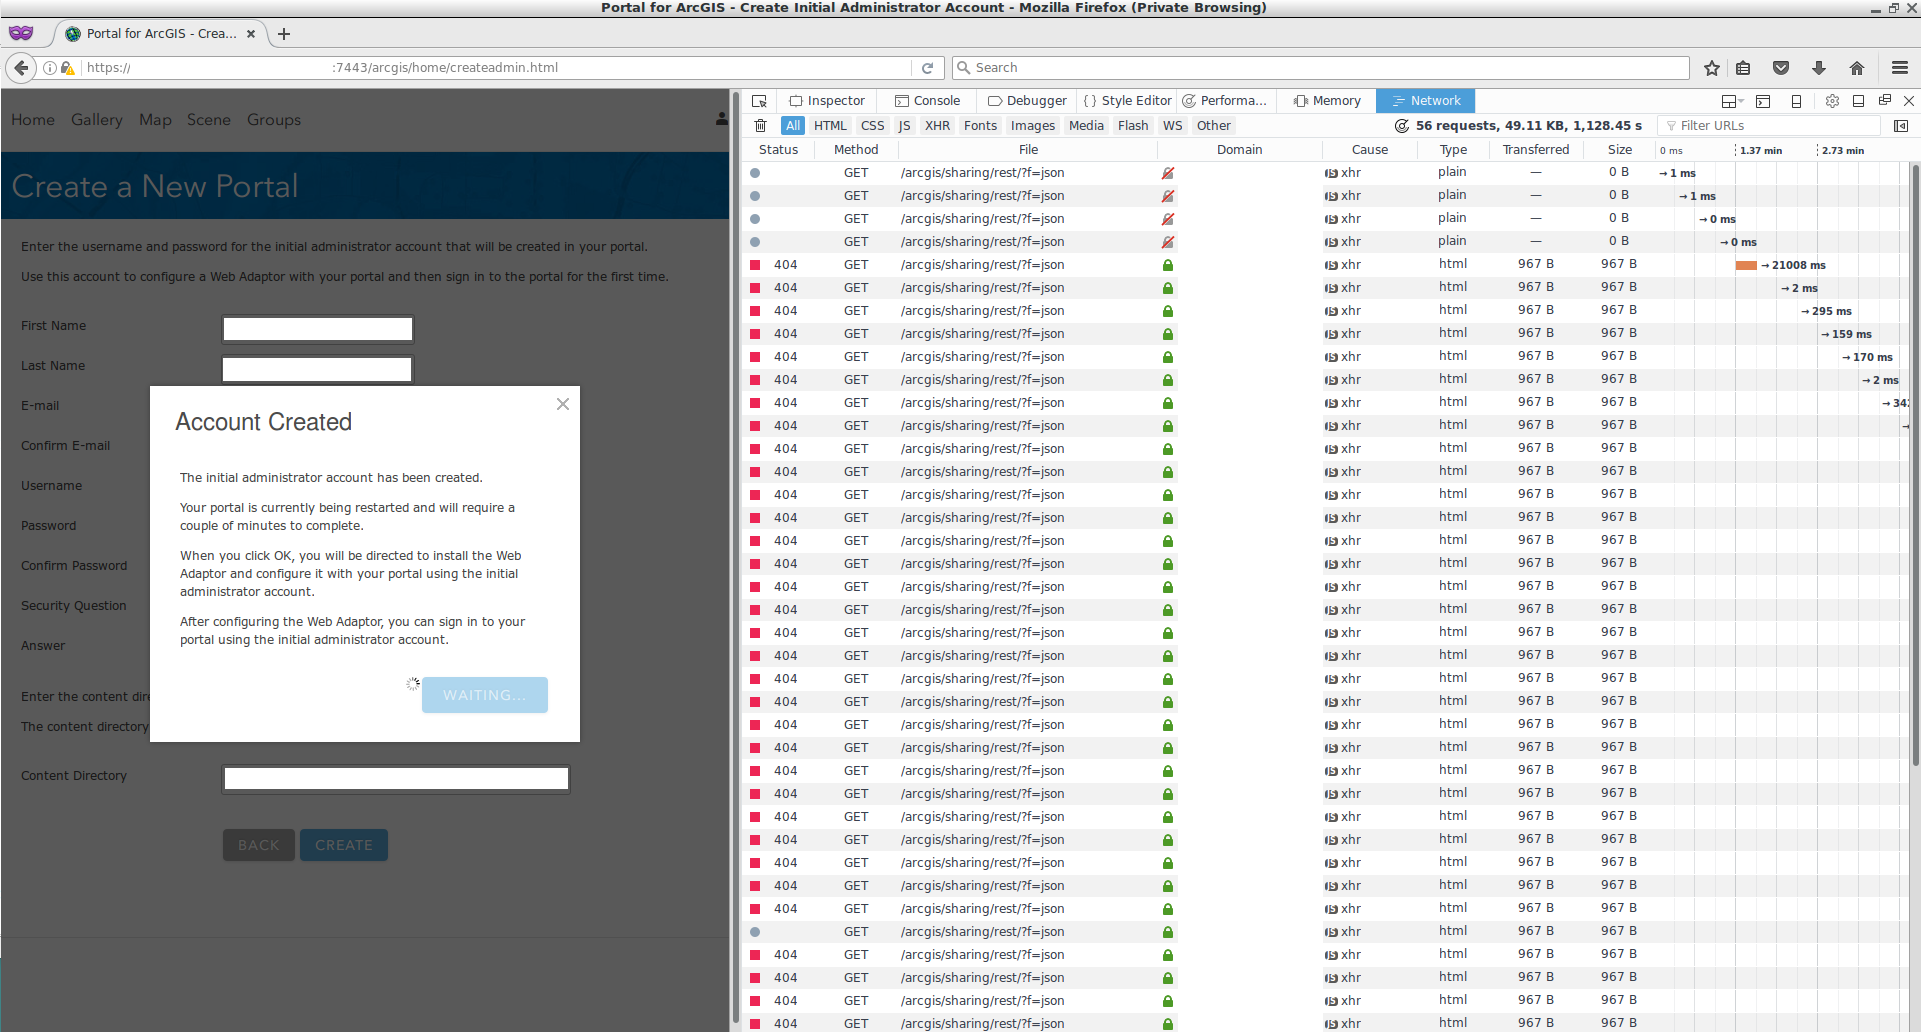Sort requests by Type column
The height and width of the screenshot is (1032, 1921).
click(x=1453, y=150)
